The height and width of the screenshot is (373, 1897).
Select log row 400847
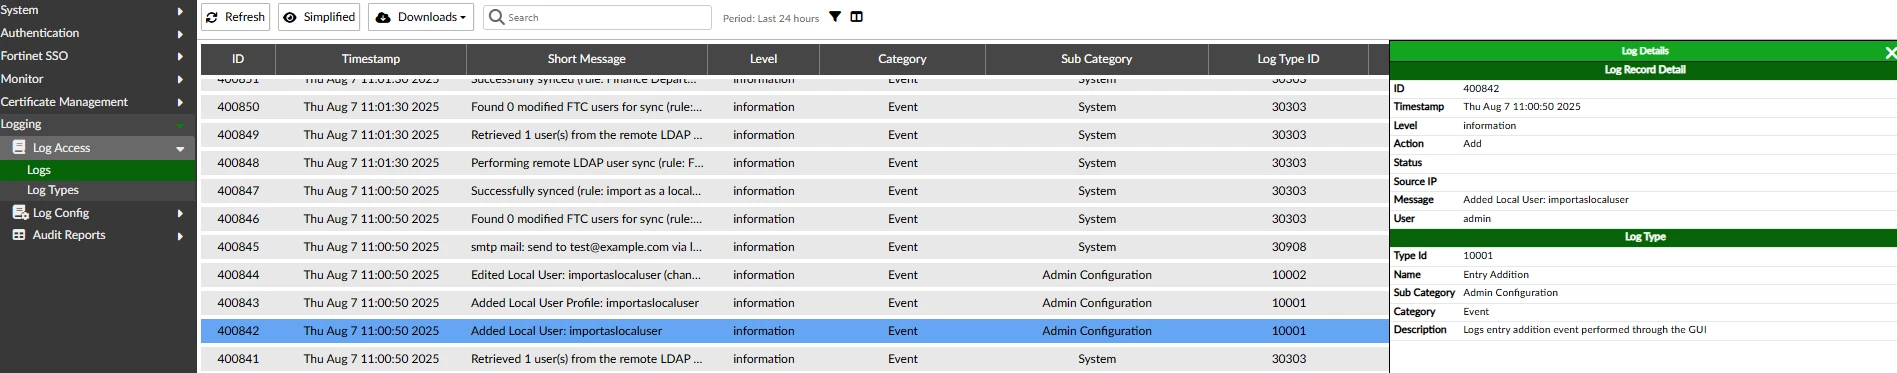[794, 191]
